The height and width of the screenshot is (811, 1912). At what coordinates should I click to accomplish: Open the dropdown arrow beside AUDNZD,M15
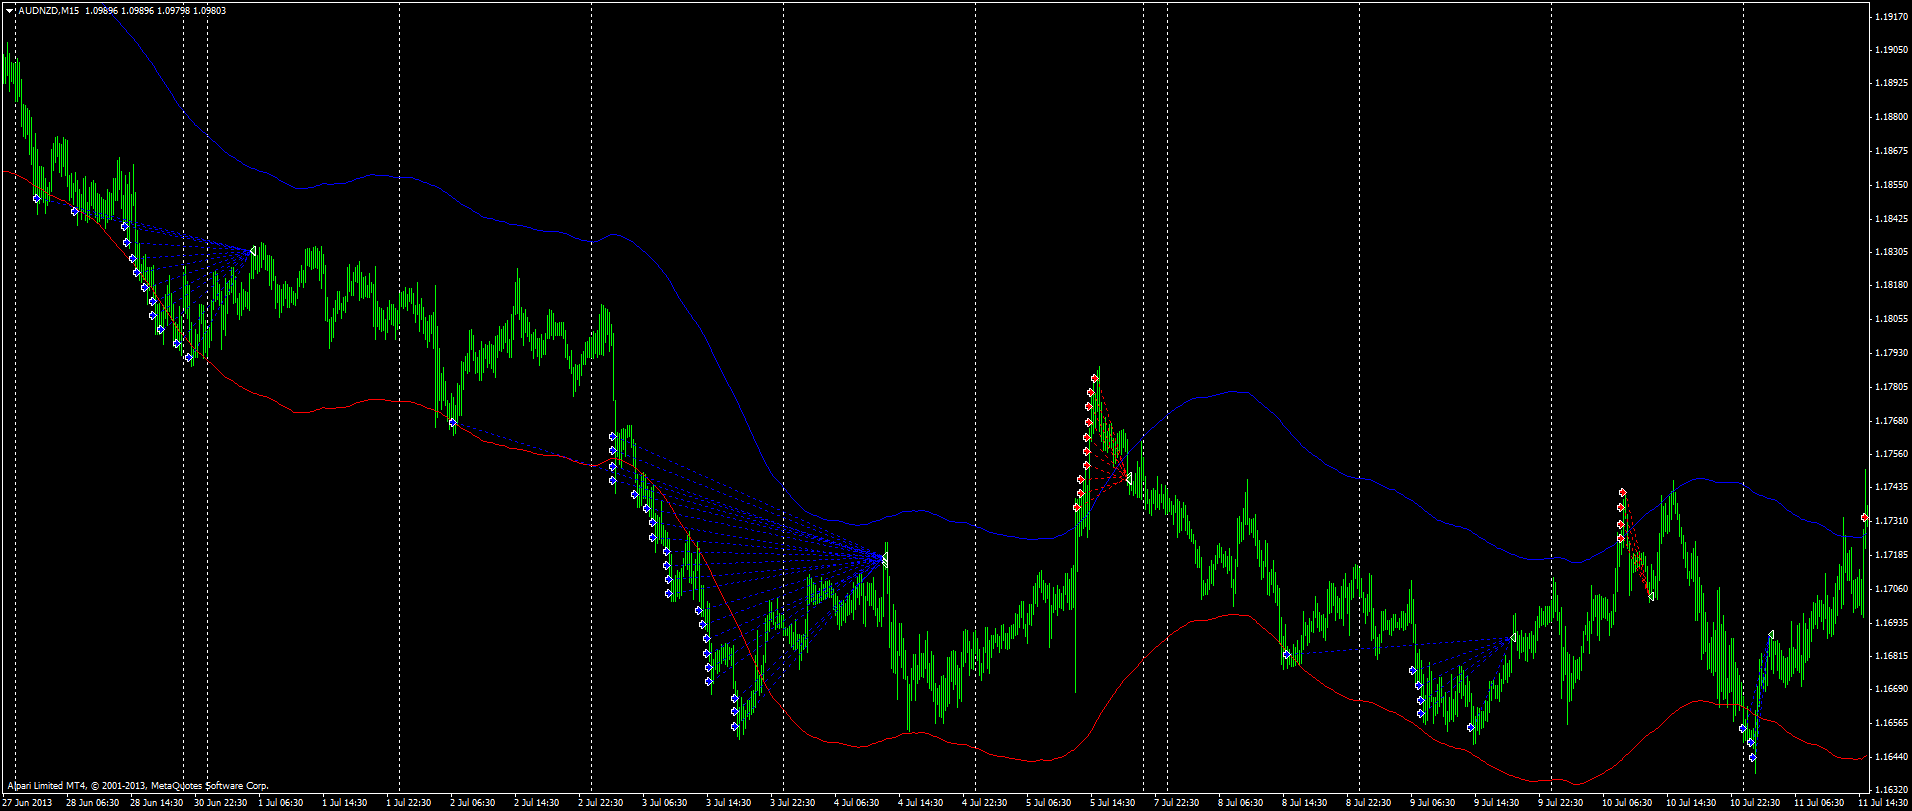pyautogui.click(x=9, y=10)
